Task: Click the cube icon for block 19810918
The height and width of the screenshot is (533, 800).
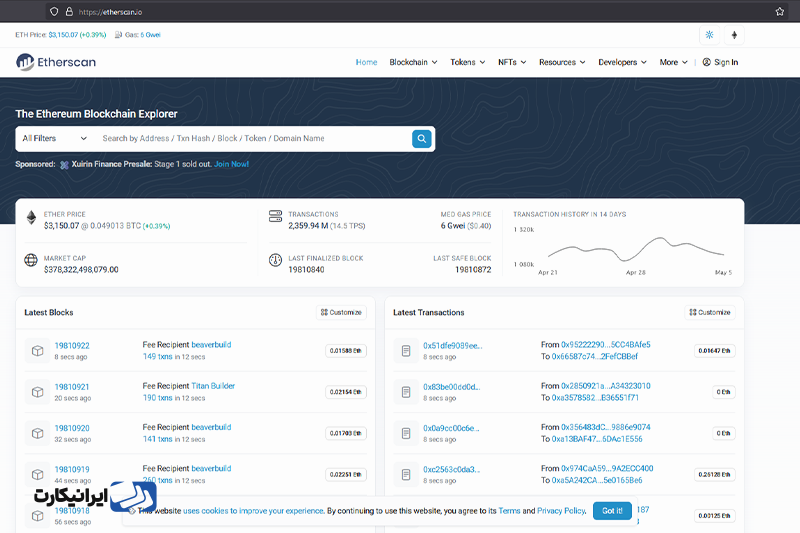Action: tap(37, 516)
